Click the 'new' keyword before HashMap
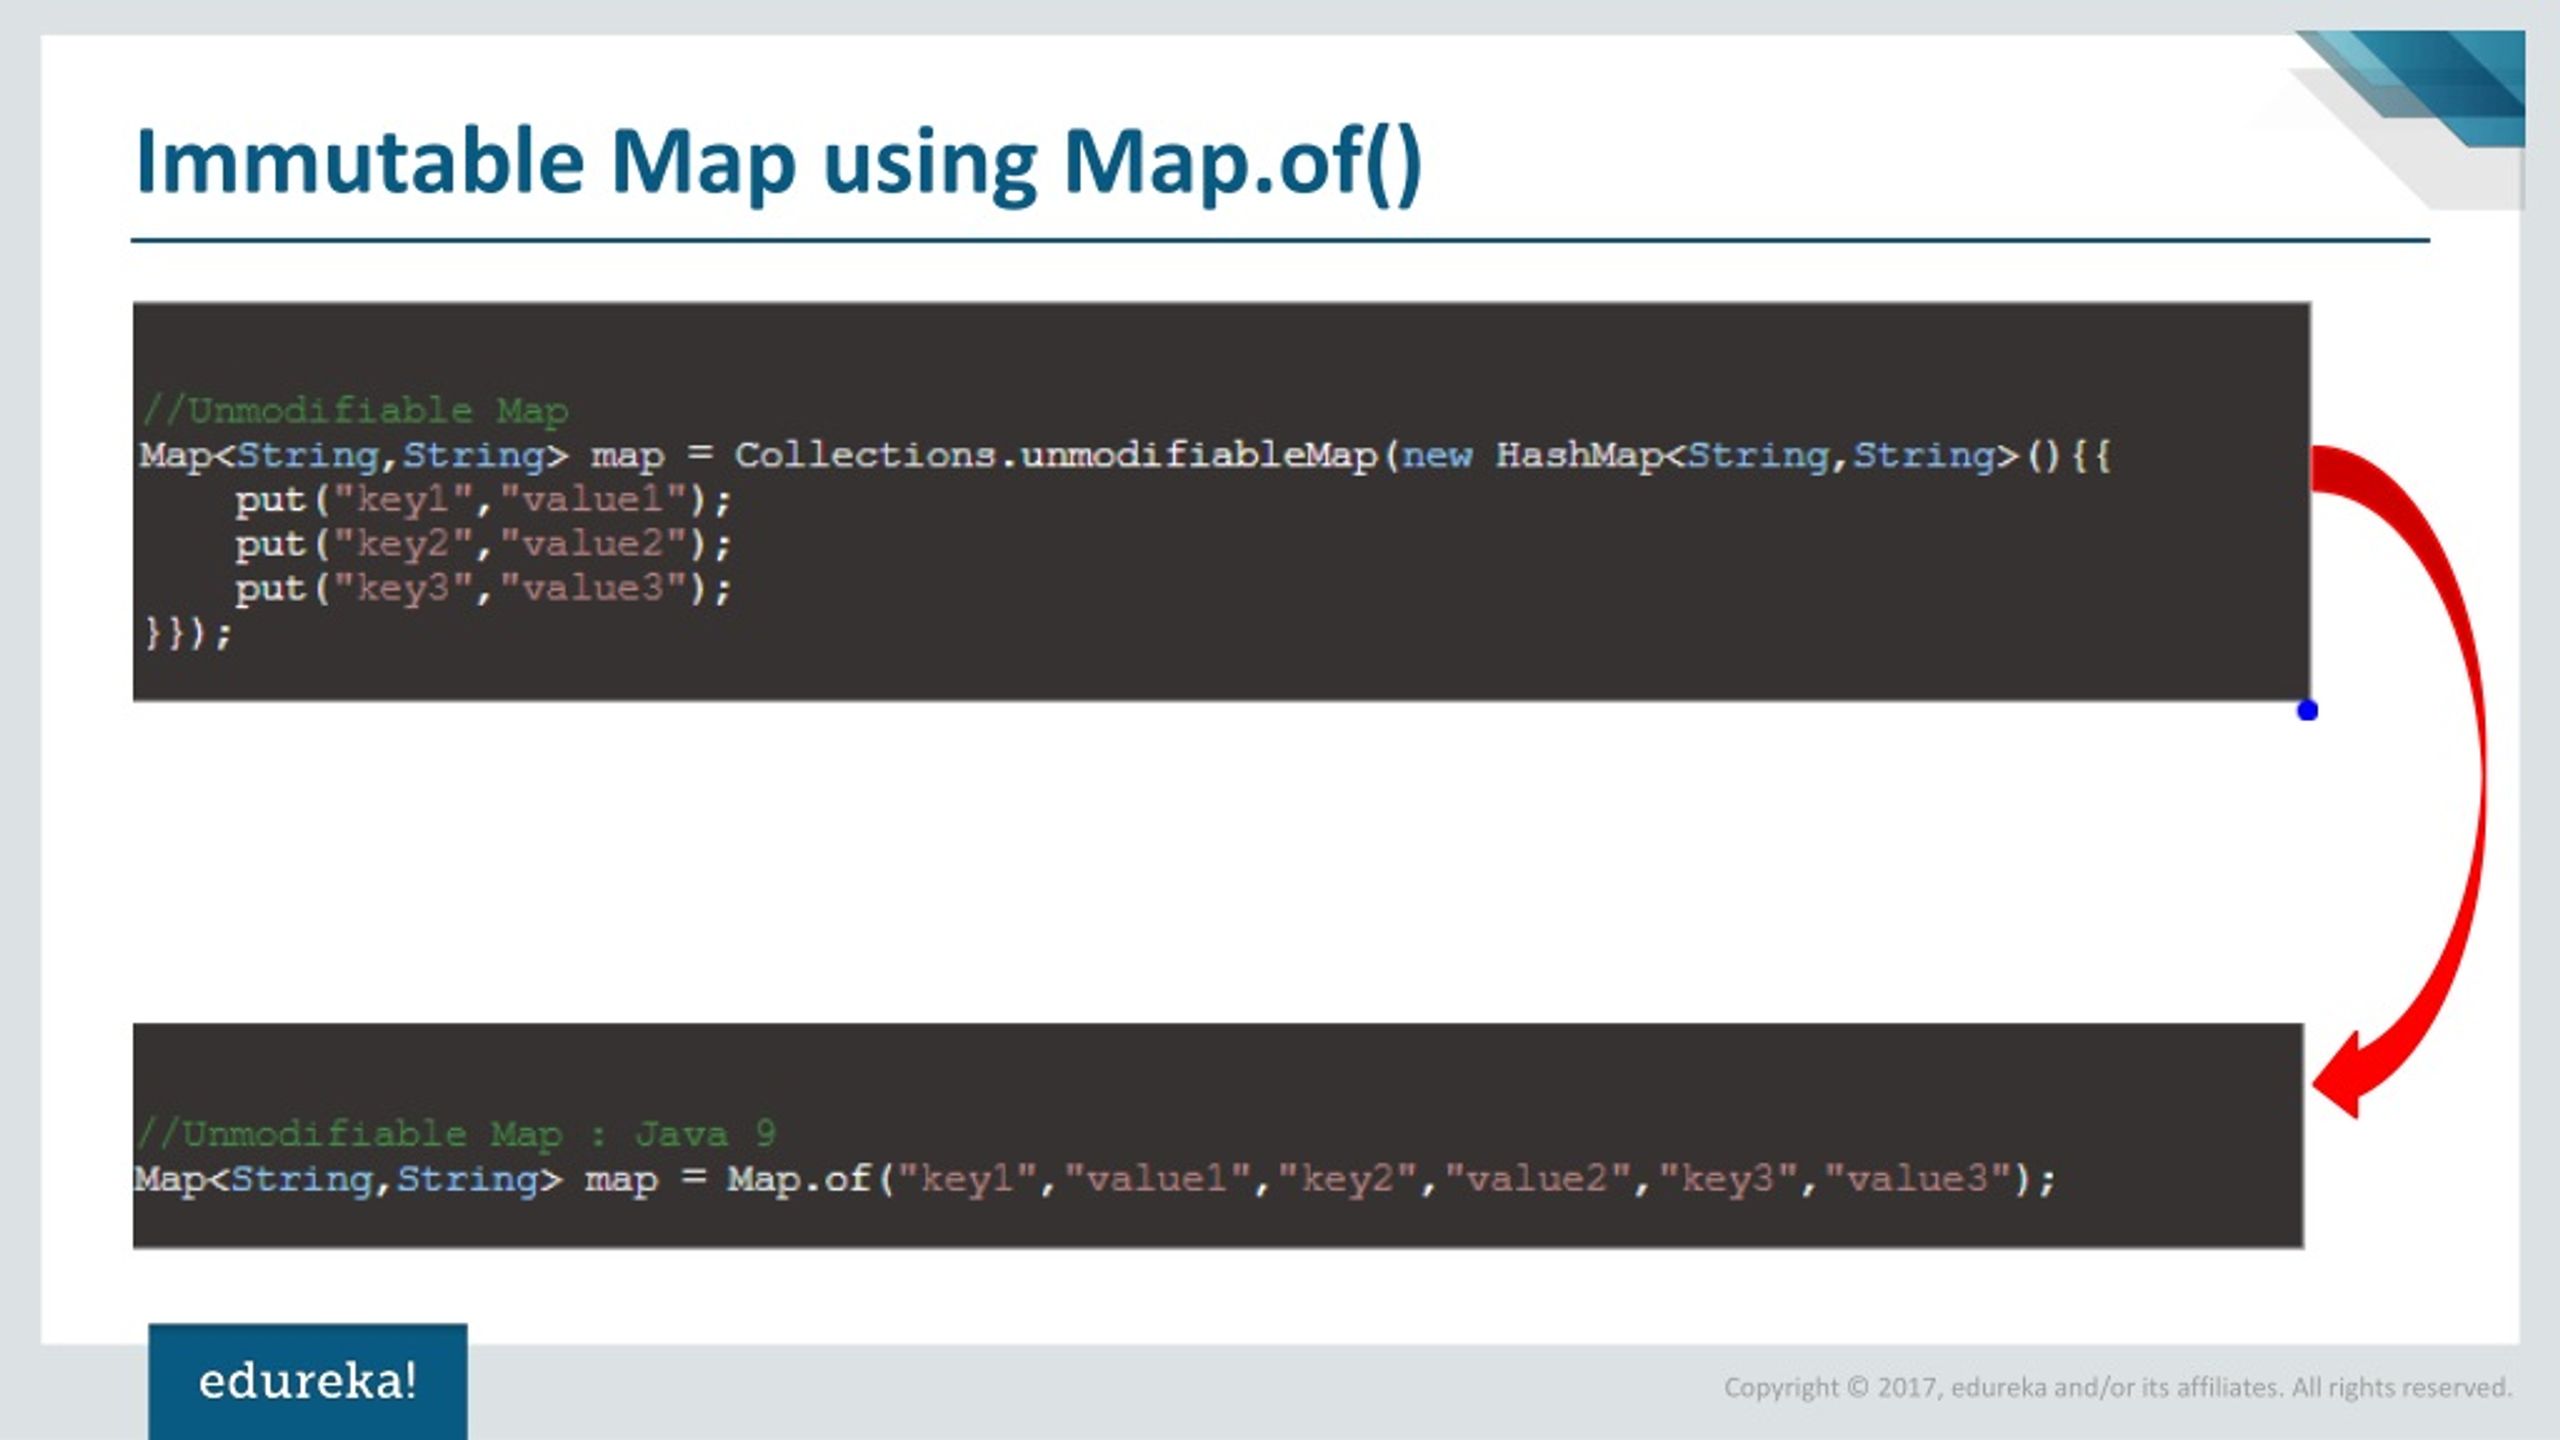2560x1440 pixels. [x=1436, y=456]
